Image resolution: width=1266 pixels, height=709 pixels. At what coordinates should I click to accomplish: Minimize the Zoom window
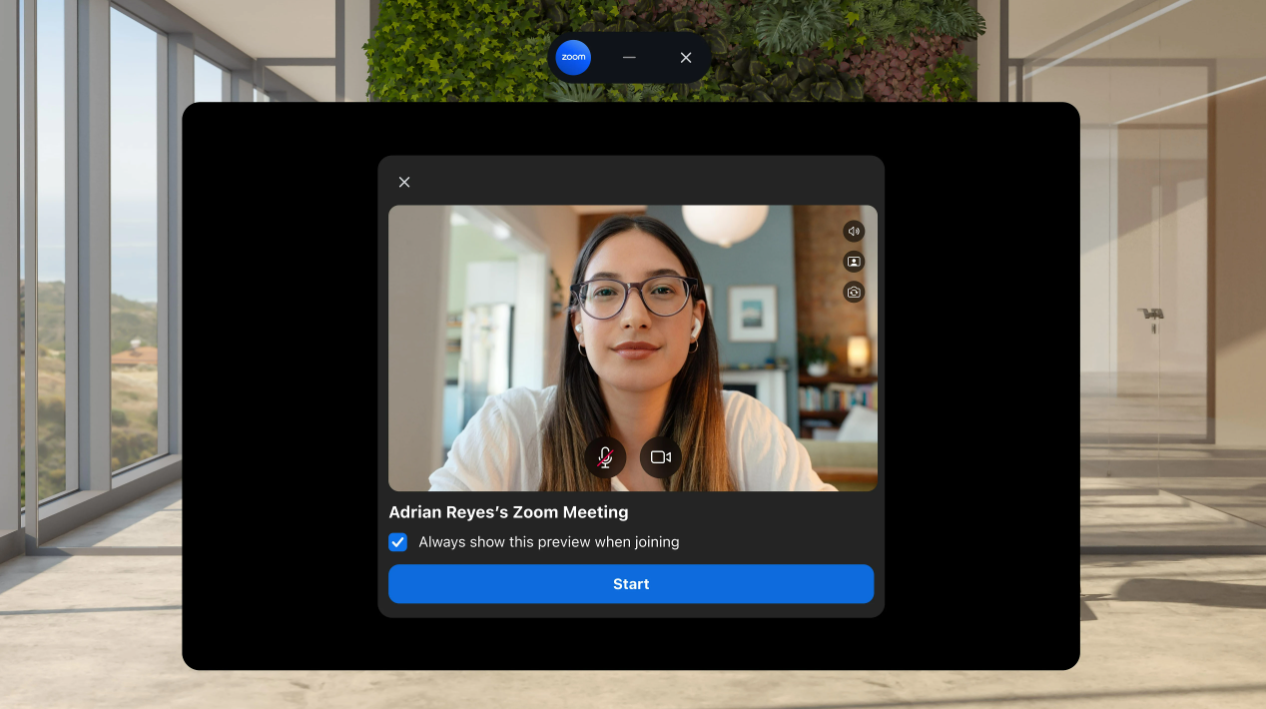click(x=629, y=57)
